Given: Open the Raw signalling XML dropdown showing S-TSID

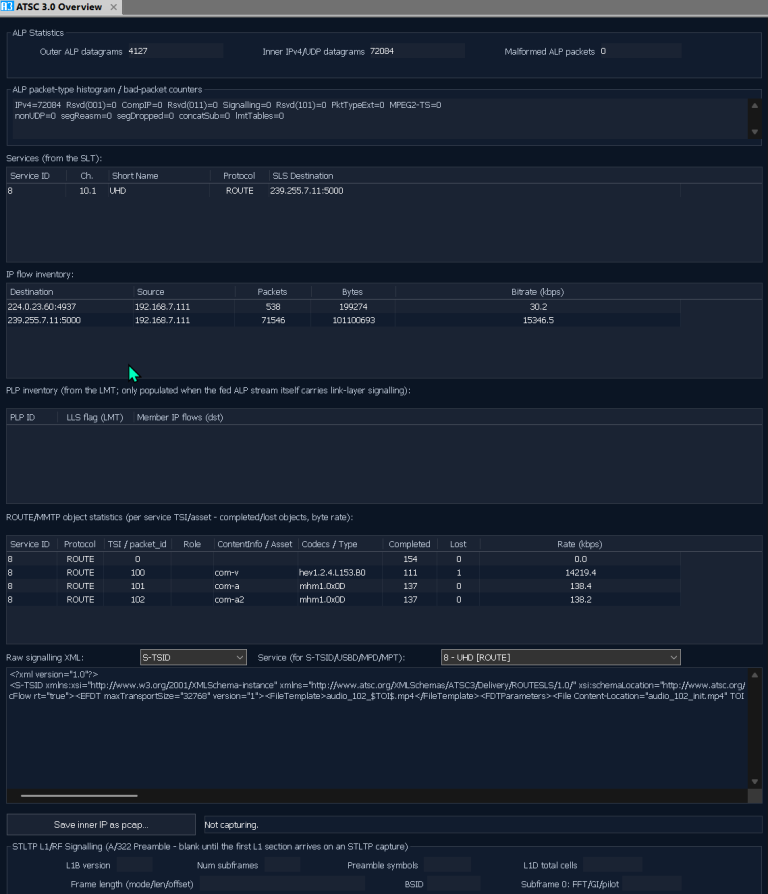Looking at the screenshot, I should (x=193, y=657).
